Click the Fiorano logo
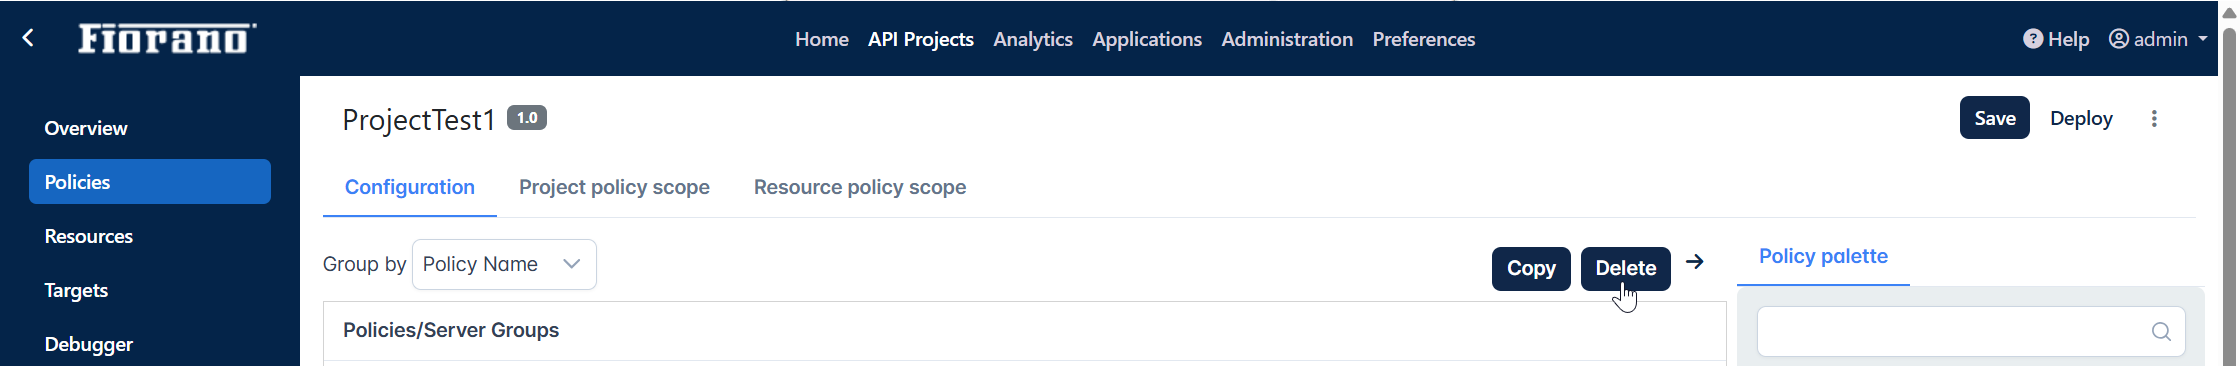Image resolution: width=2240 pixels, height=366 pixels. point(167,38)
